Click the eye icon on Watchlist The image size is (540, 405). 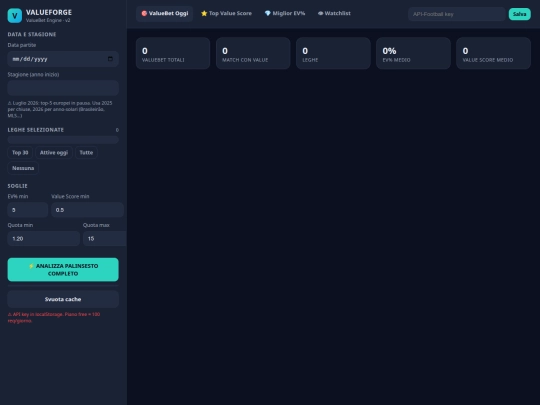coord(320,13)
